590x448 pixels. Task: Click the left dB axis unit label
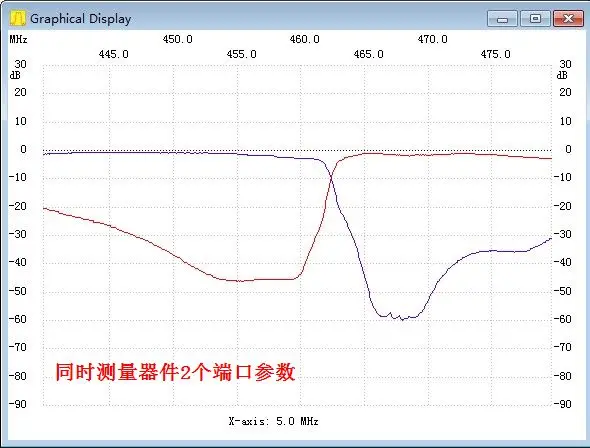(15, 75)
